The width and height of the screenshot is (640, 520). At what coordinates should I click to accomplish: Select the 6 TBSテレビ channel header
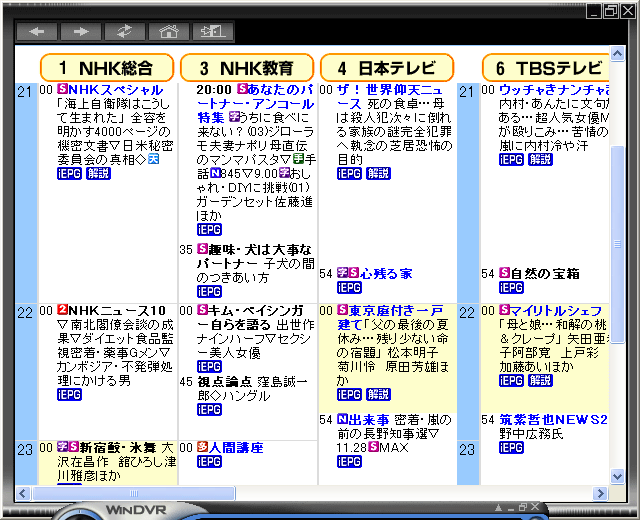tap(545, 68)
